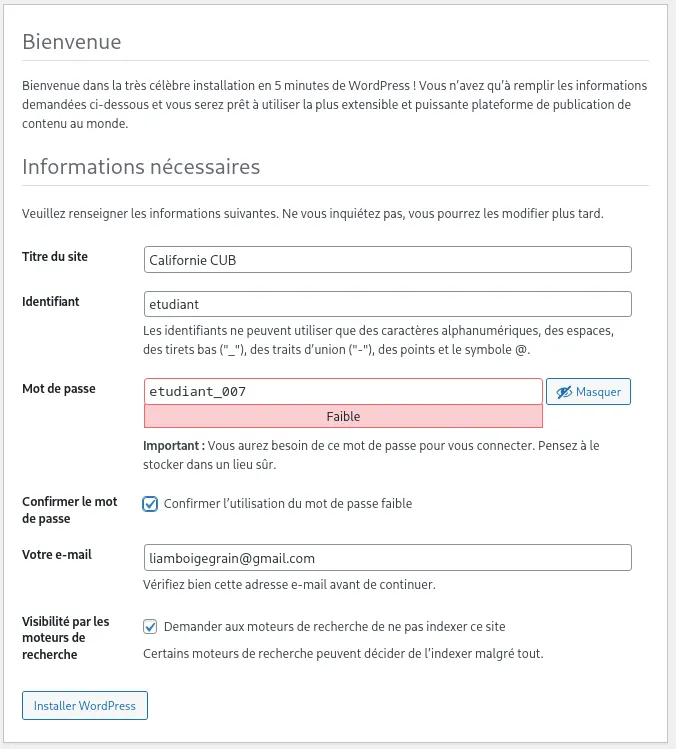Image resolution: width=676 pixels, height=749 pixels.
Task: Click the "Bienvenue" heading
Action: 72,42
